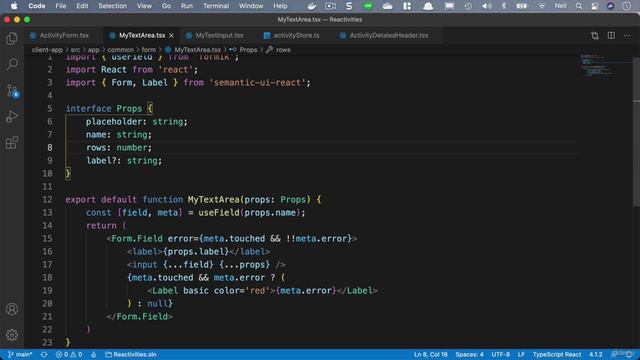Click the code minimap preview
Image resolution: width=640 pixels, height=360 pixels.
(x=596, y=65)
